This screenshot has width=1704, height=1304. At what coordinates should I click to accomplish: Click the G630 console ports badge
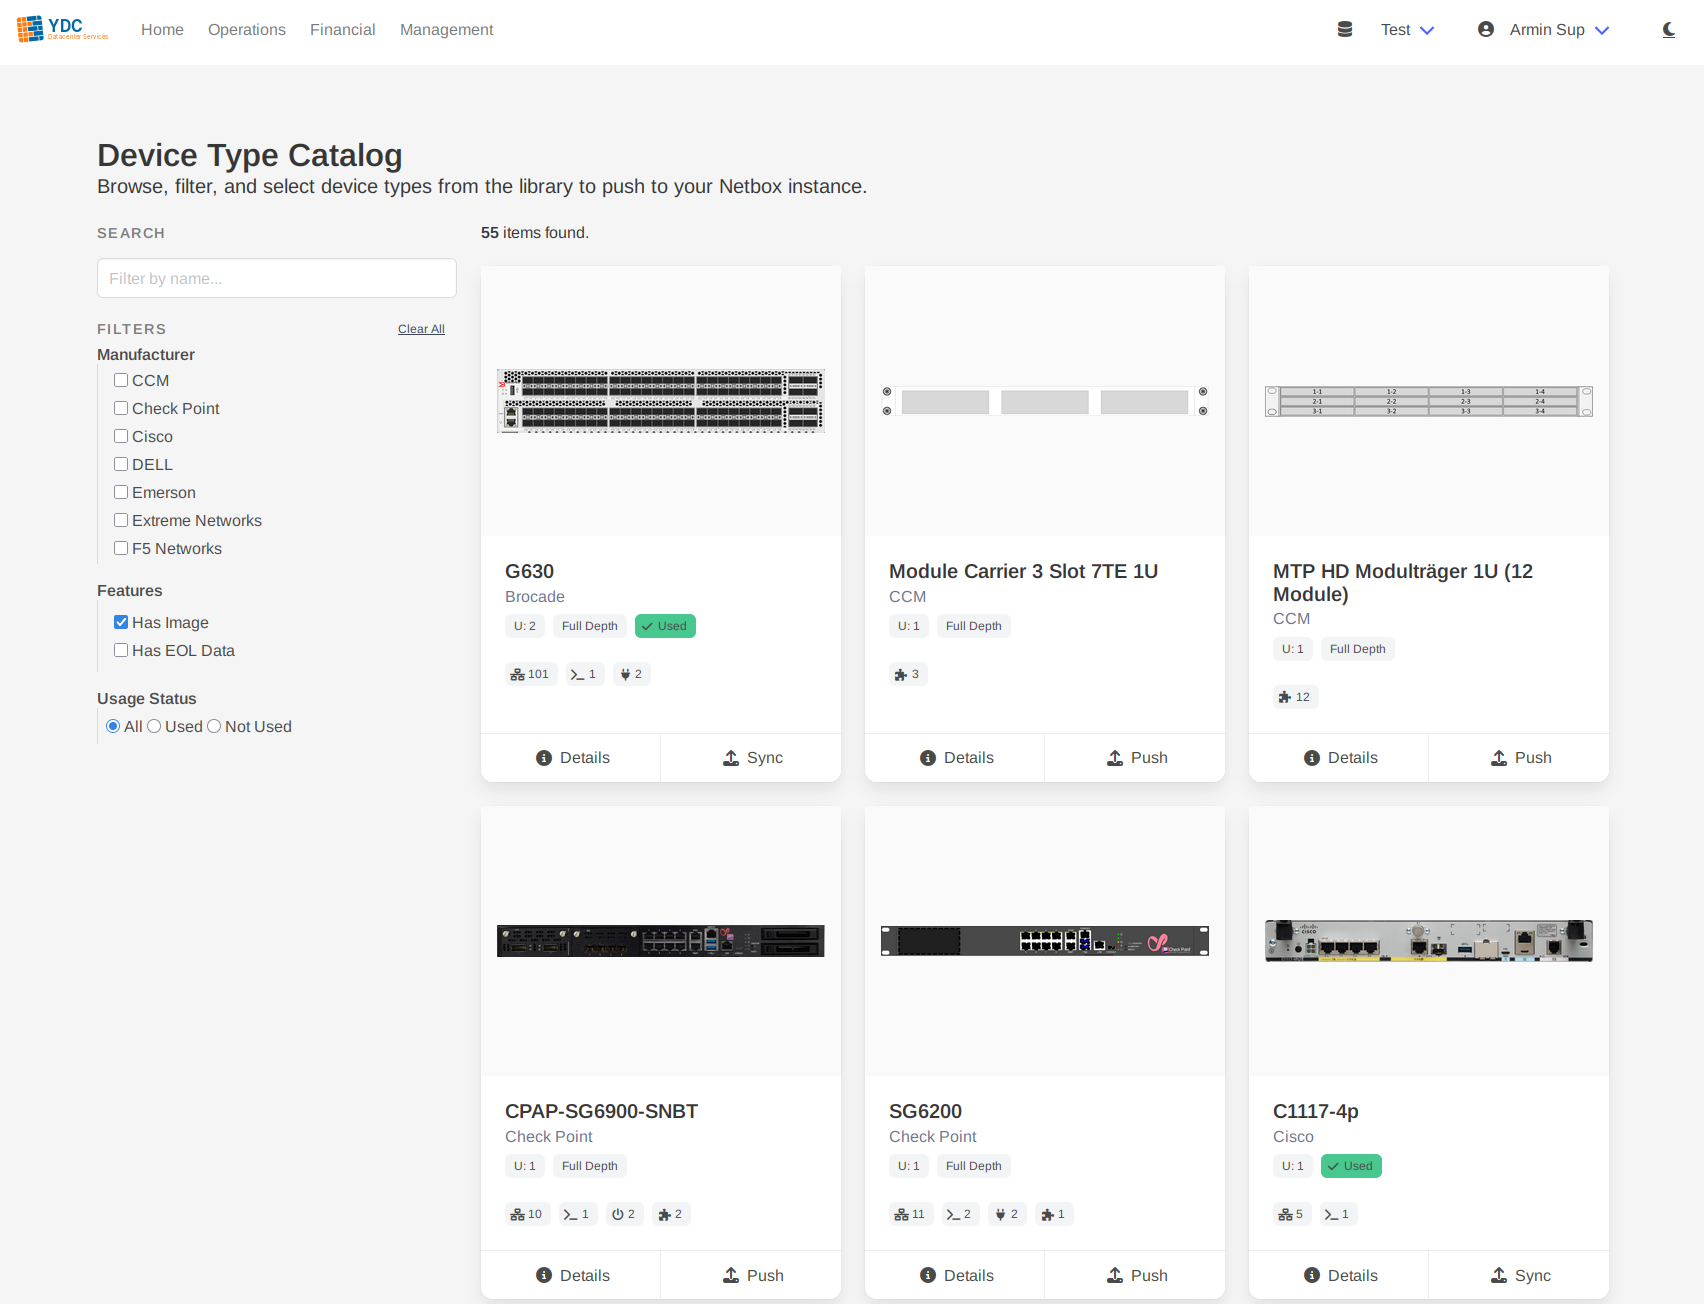click(x=584, y=674)
